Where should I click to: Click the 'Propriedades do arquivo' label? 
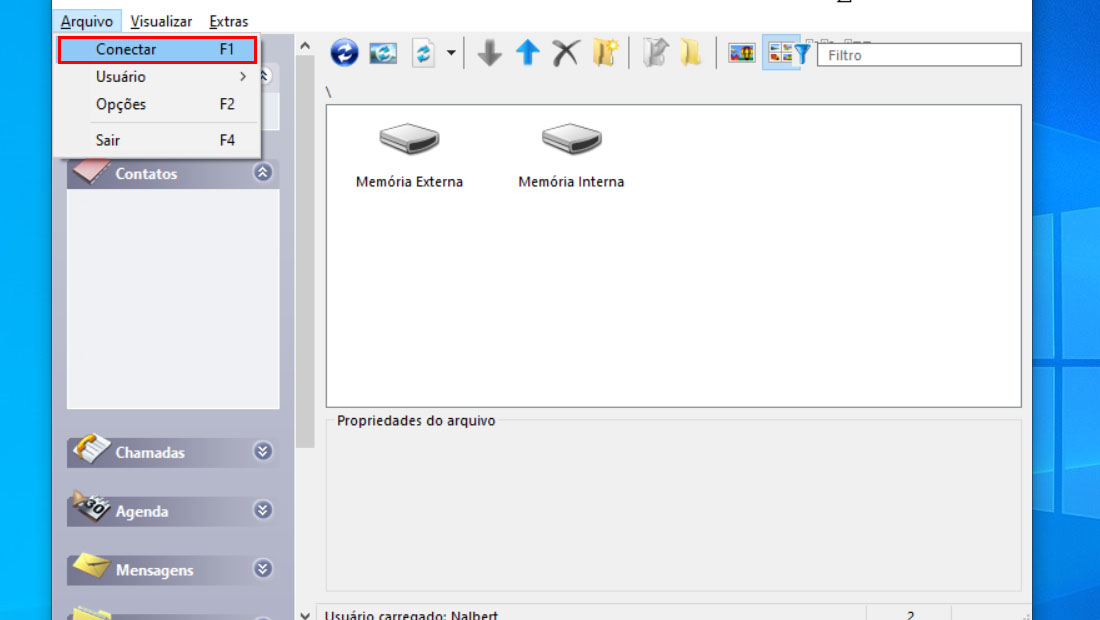(416, 420)
